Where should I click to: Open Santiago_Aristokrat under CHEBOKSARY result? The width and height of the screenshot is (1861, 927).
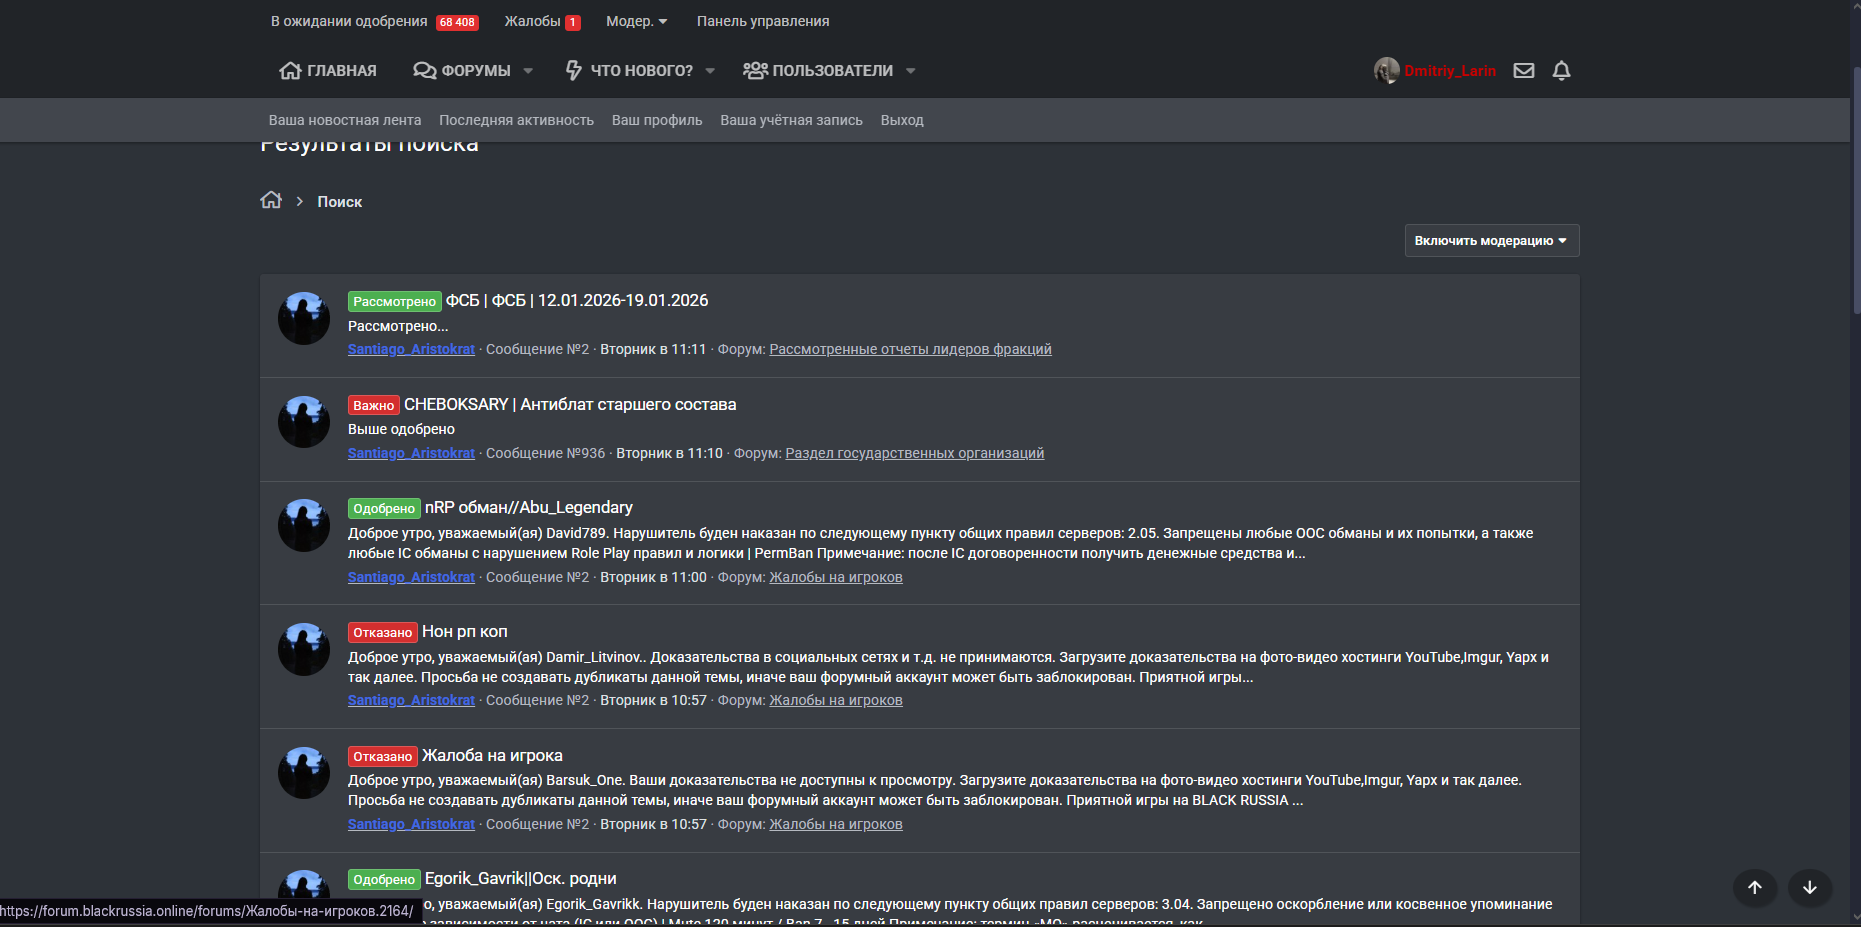(x=411, y=453)
